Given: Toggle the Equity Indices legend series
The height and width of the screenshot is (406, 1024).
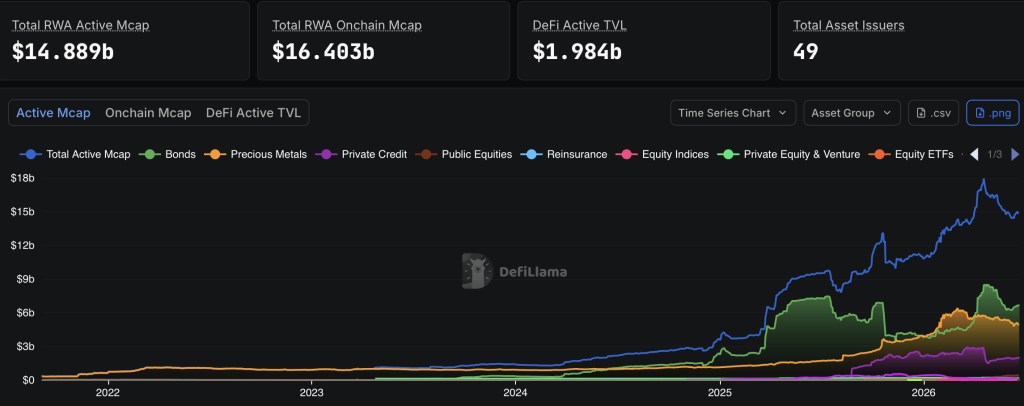Looking at the screenshot, I should [663, 155].
